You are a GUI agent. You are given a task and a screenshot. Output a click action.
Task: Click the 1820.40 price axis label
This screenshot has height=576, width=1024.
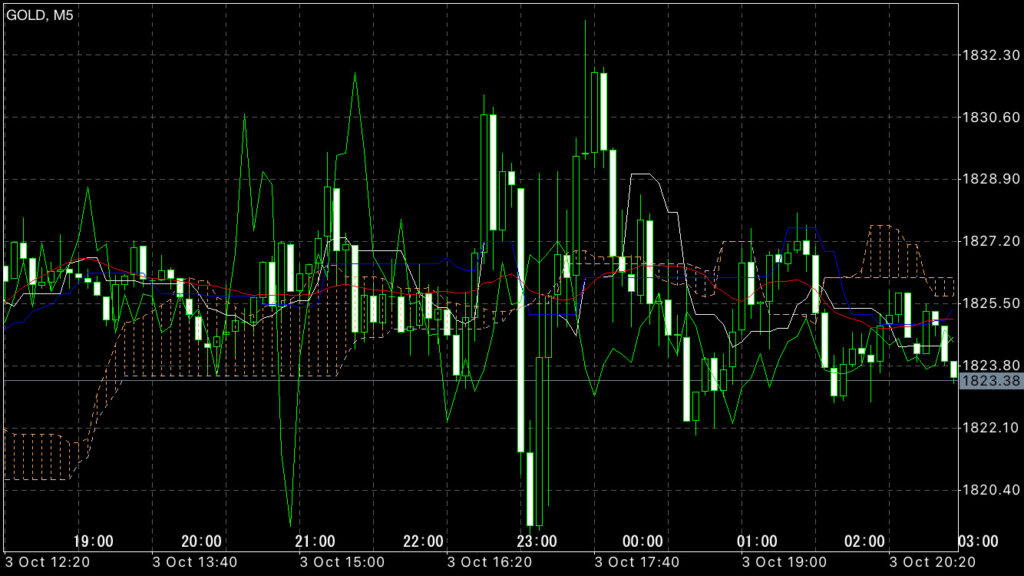[991, 490]
